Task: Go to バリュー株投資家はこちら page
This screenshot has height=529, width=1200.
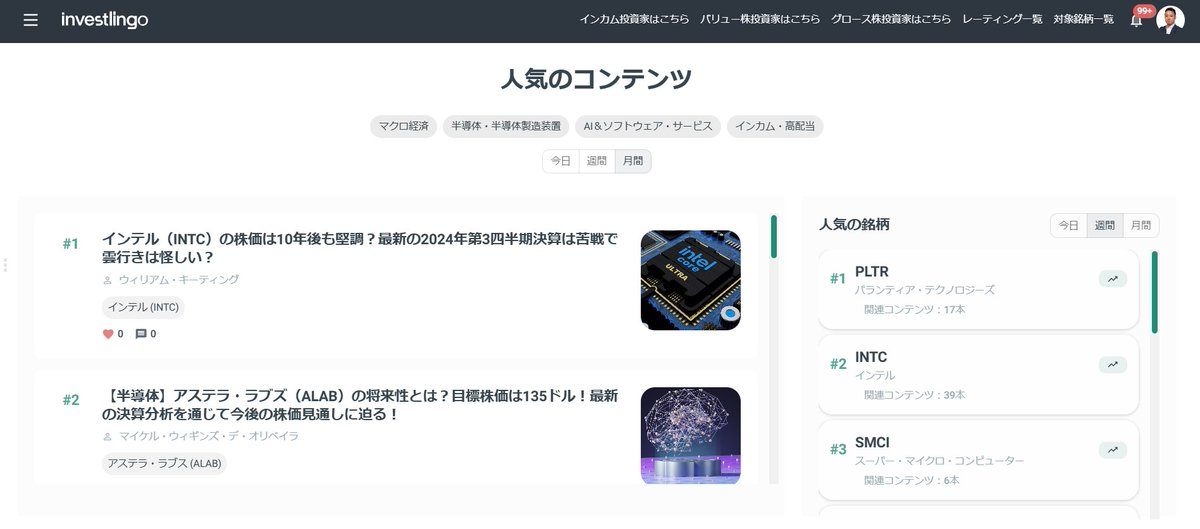Action: (760, 19)
